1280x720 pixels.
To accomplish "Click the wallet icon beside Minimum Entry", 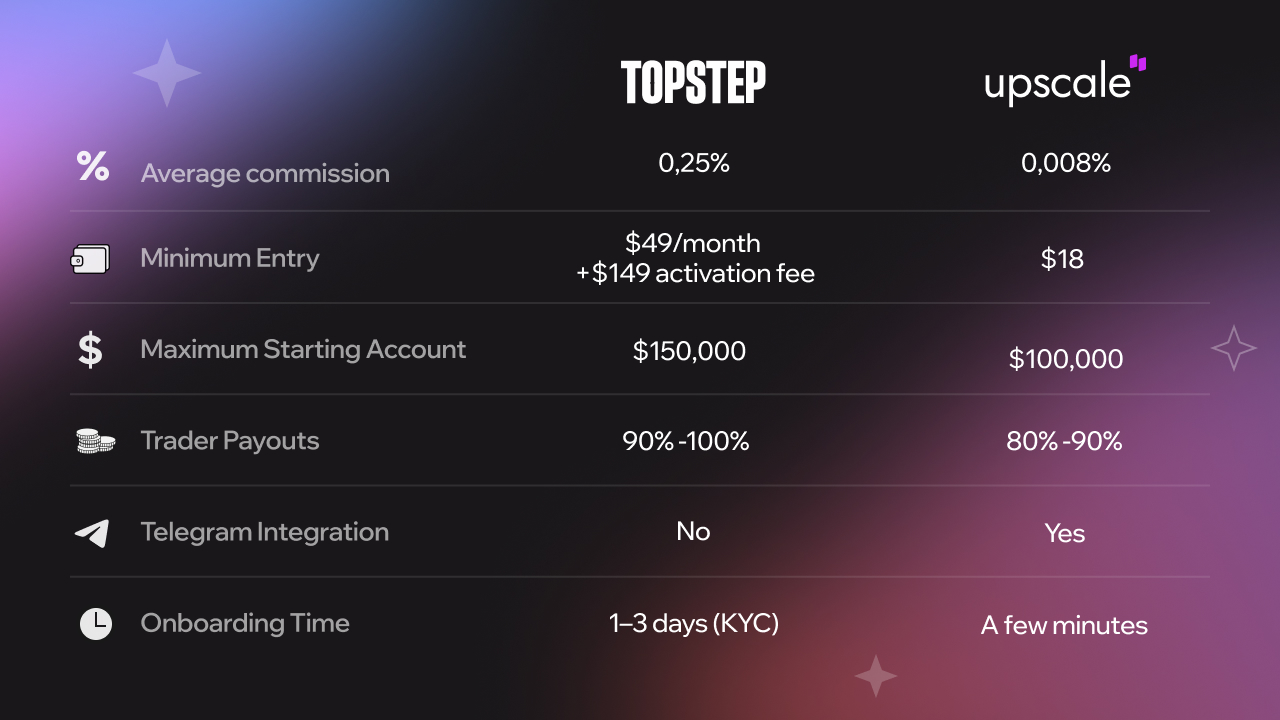I will coord(90,259).
